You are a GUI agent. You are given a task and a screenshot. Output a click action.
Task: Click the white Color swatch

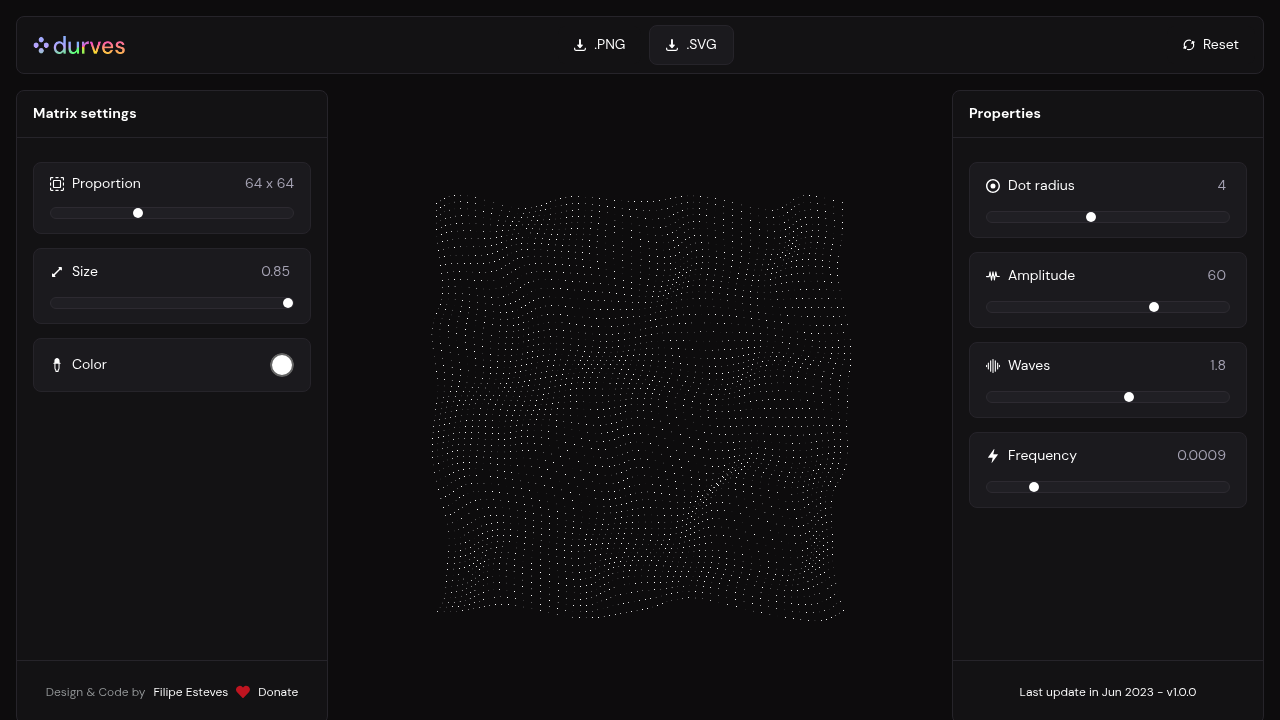coord(282,365)
